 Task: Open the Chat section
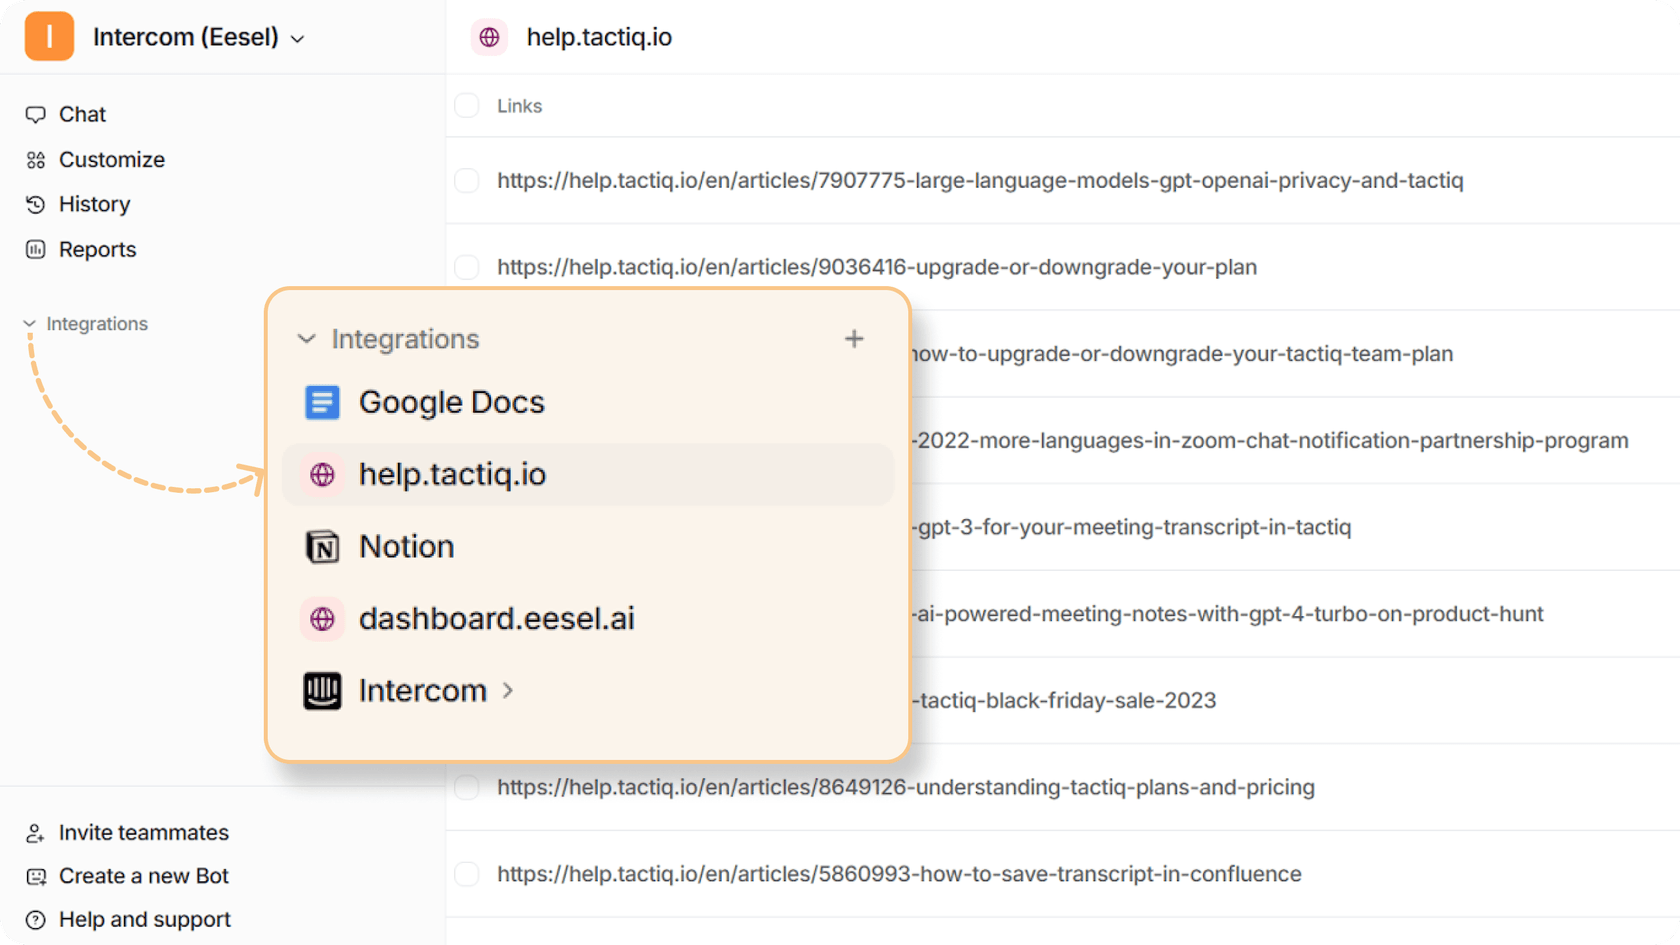coord(82,114)
